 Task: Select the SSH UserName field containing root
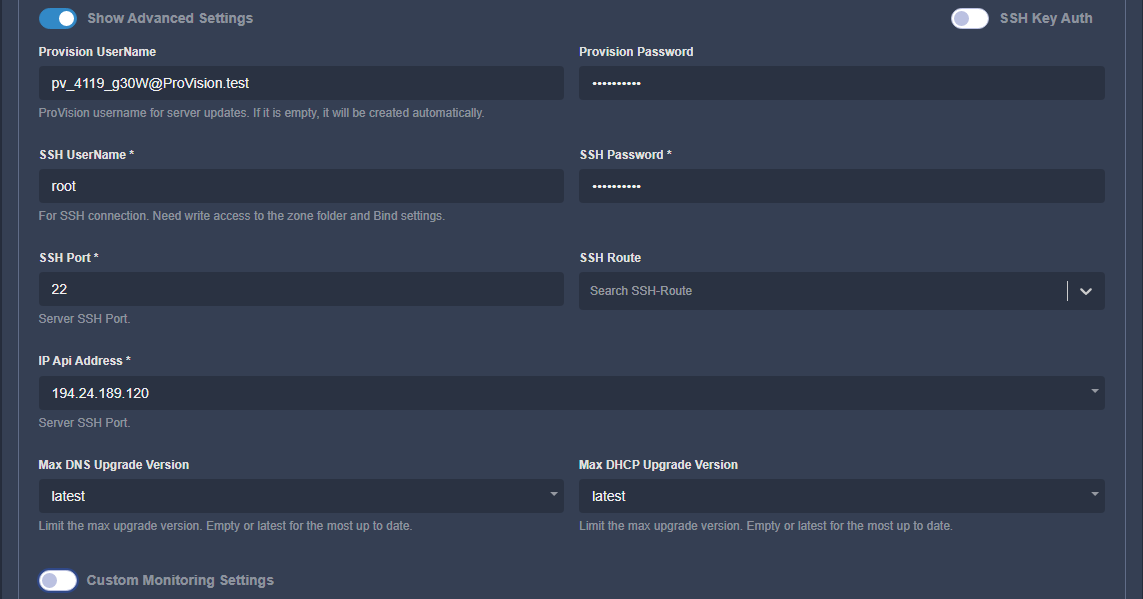click(x=300, y=186)
